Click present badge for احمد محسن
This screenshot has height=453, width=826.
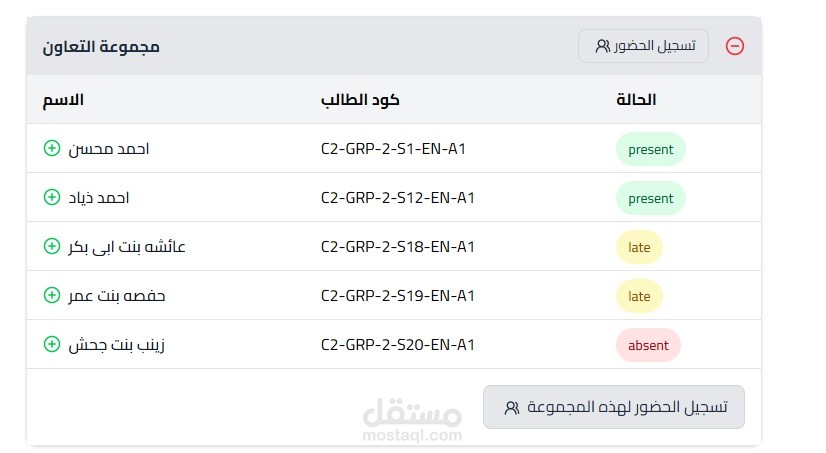pos(651,149)
